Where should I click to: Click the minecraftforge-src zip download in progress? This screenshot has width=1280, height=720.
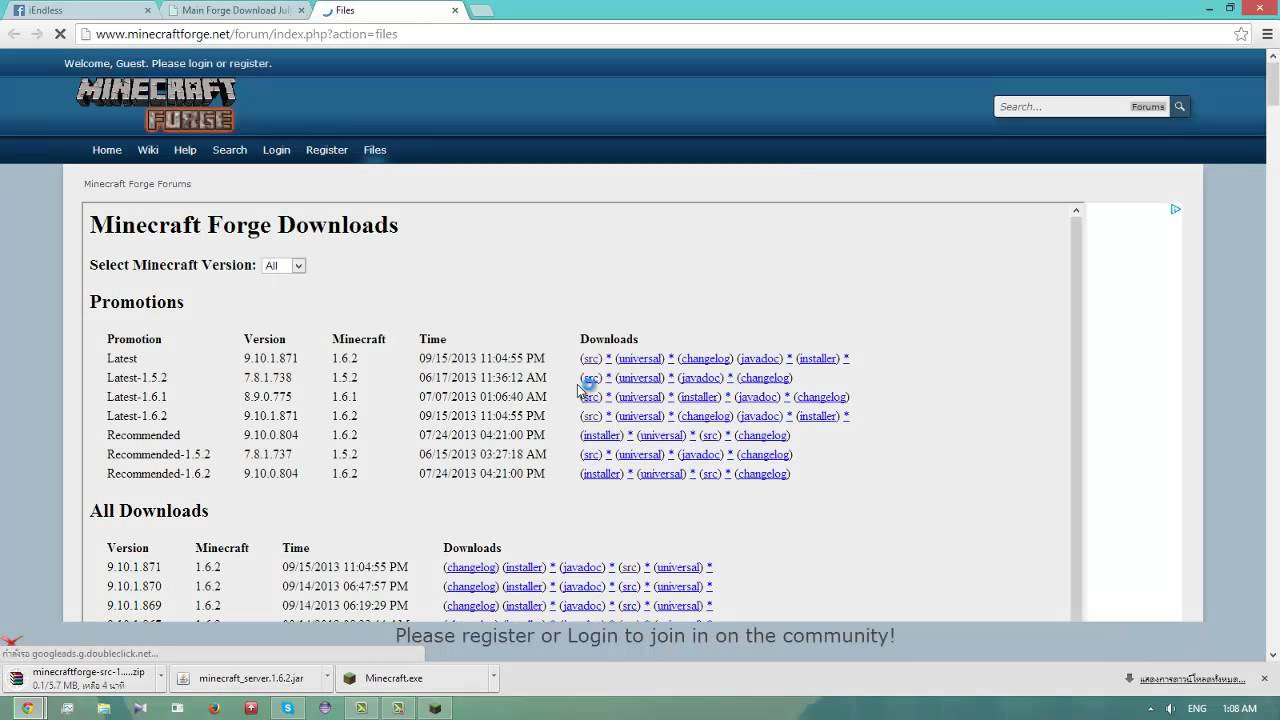coord(79,678)
